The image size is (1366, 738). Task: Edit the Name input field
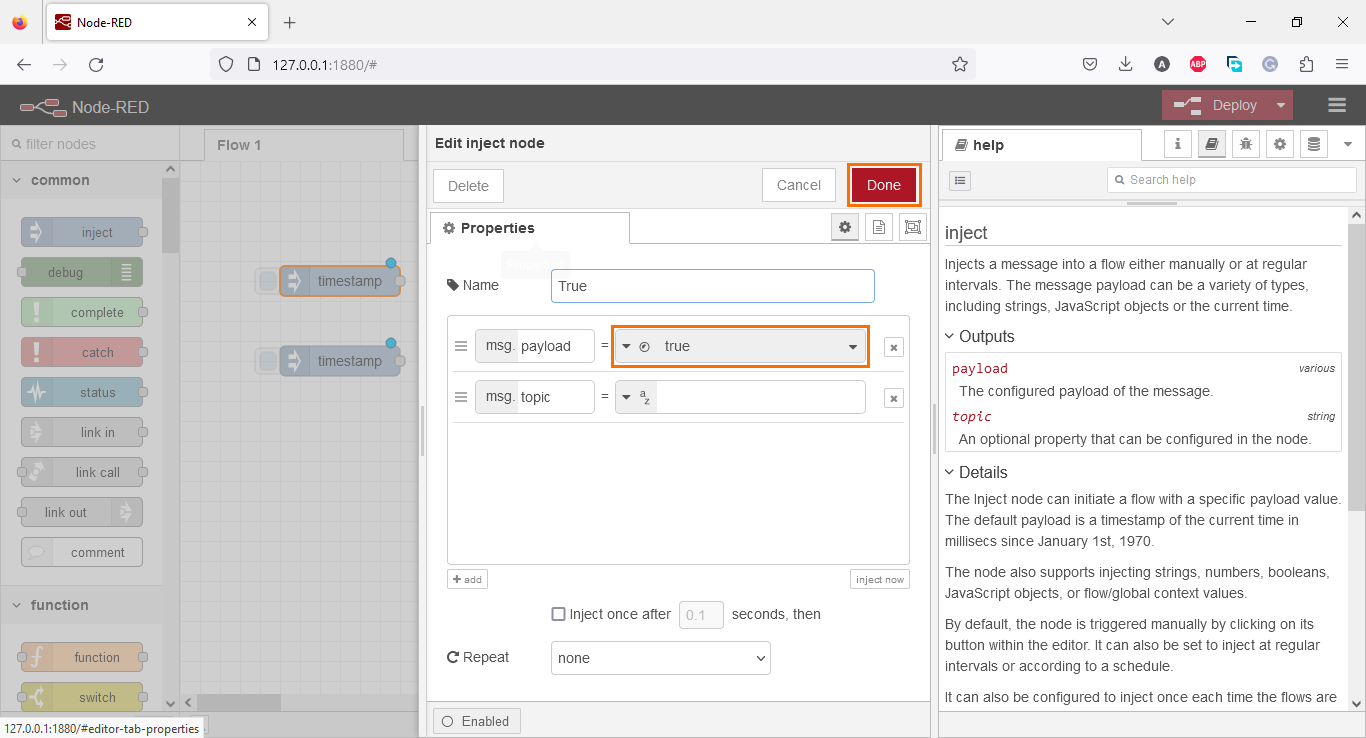point(713,286)
